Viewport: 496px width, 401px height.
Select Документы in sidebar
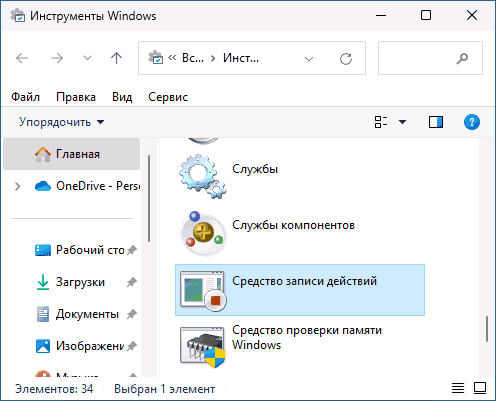71,314
